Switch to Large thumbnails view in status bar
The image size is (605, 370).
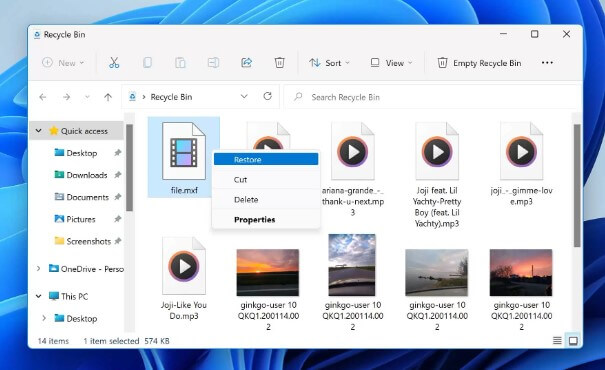[573, 341]
